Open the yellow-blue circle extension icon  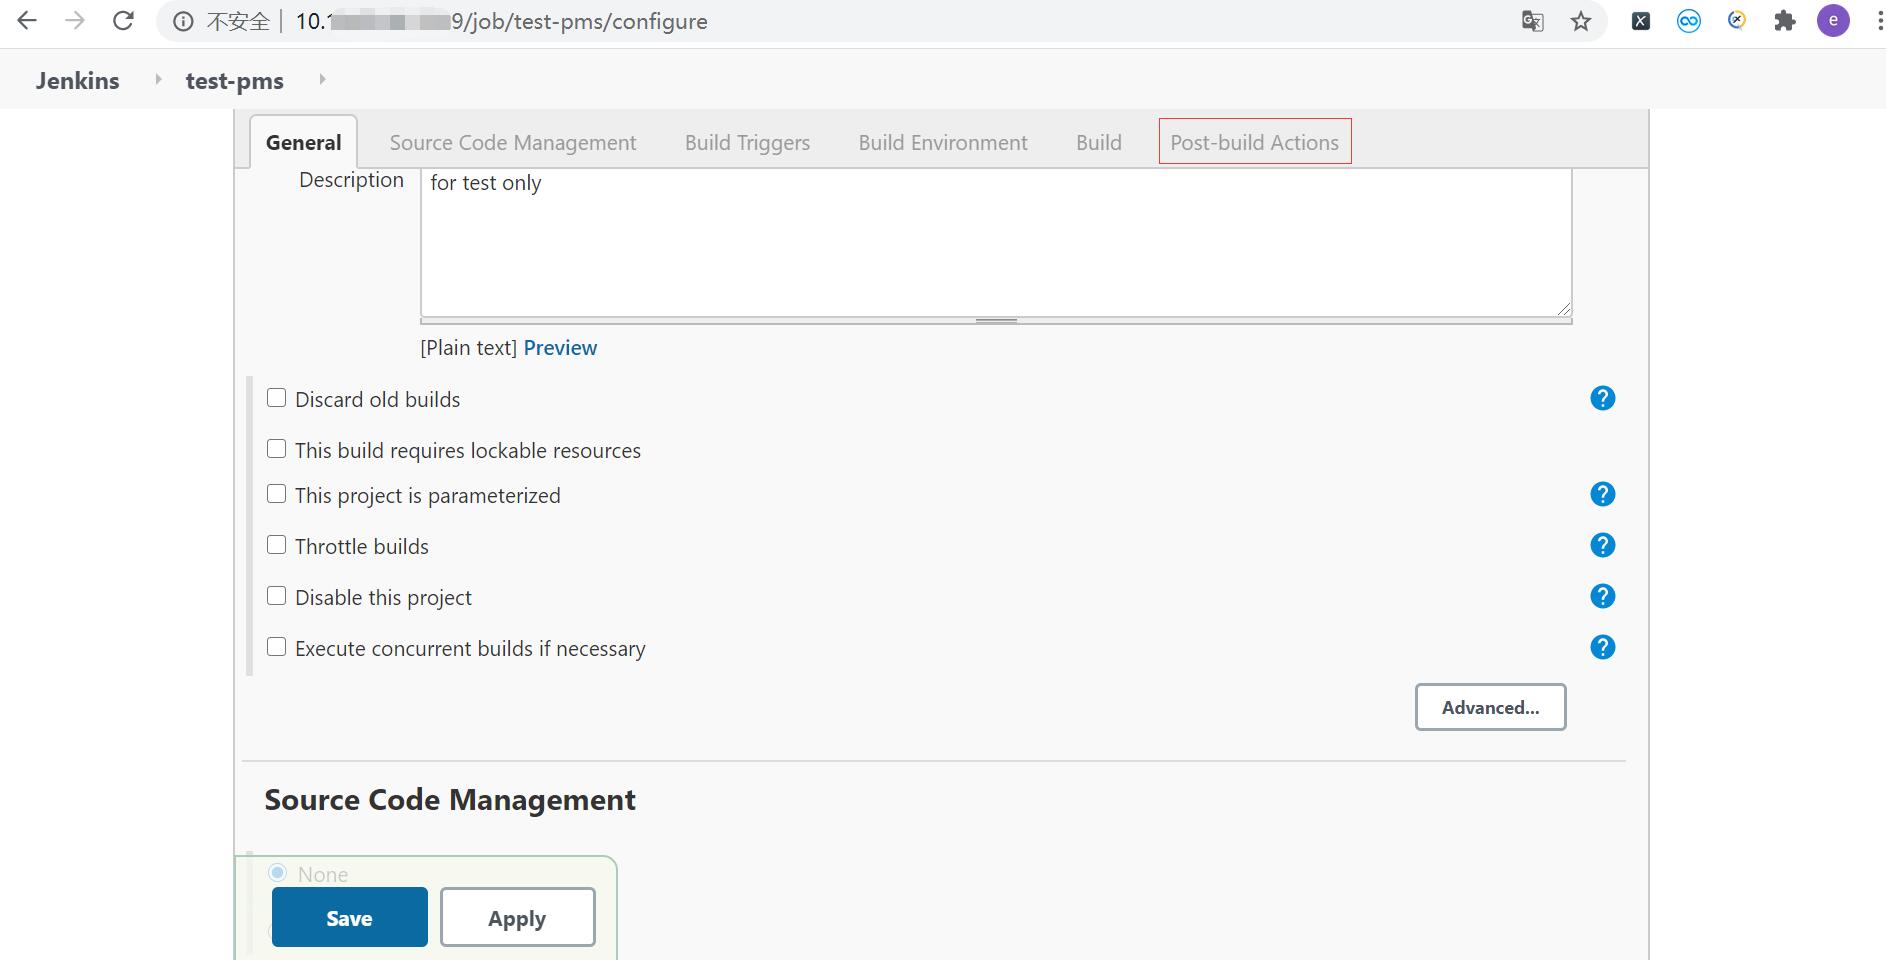coord(1737,20)
